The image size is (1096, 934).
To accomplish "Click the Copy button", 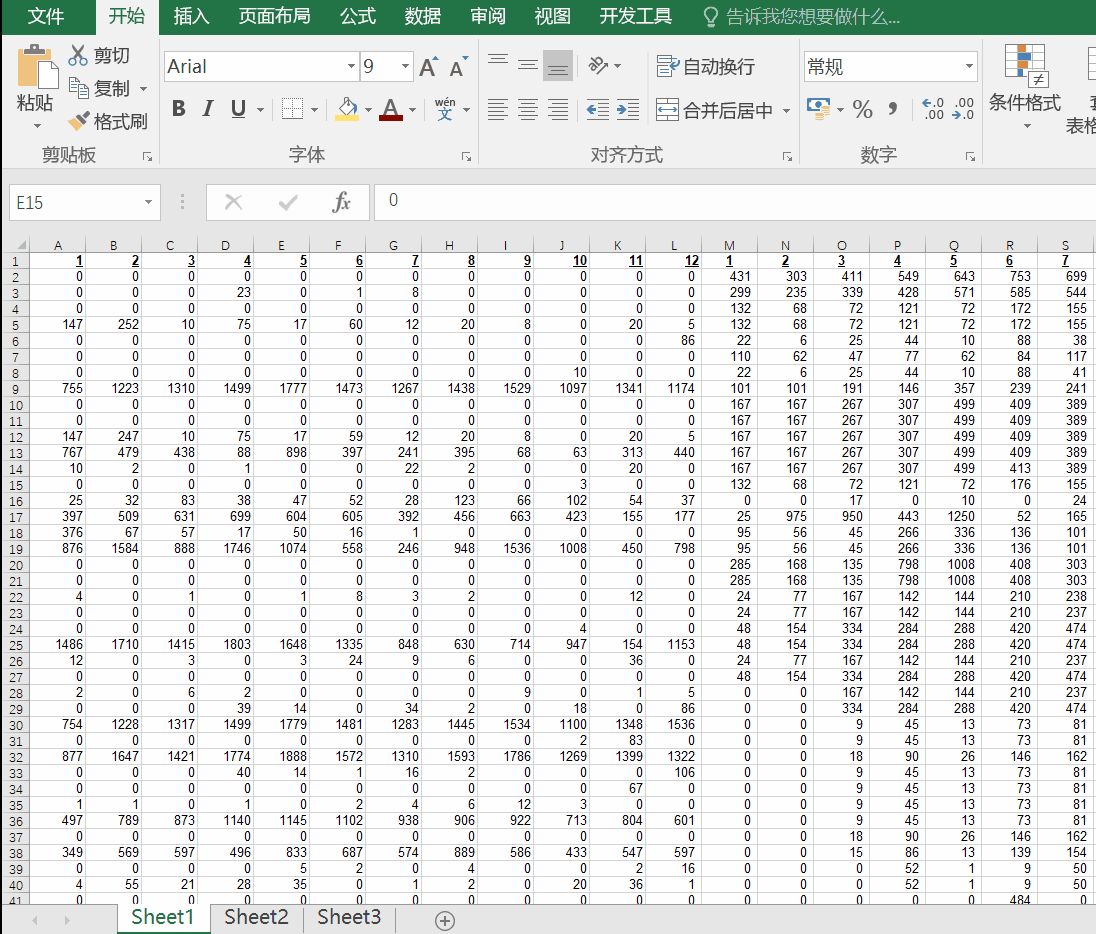I will pyautogui.click(x=101, y=88).
